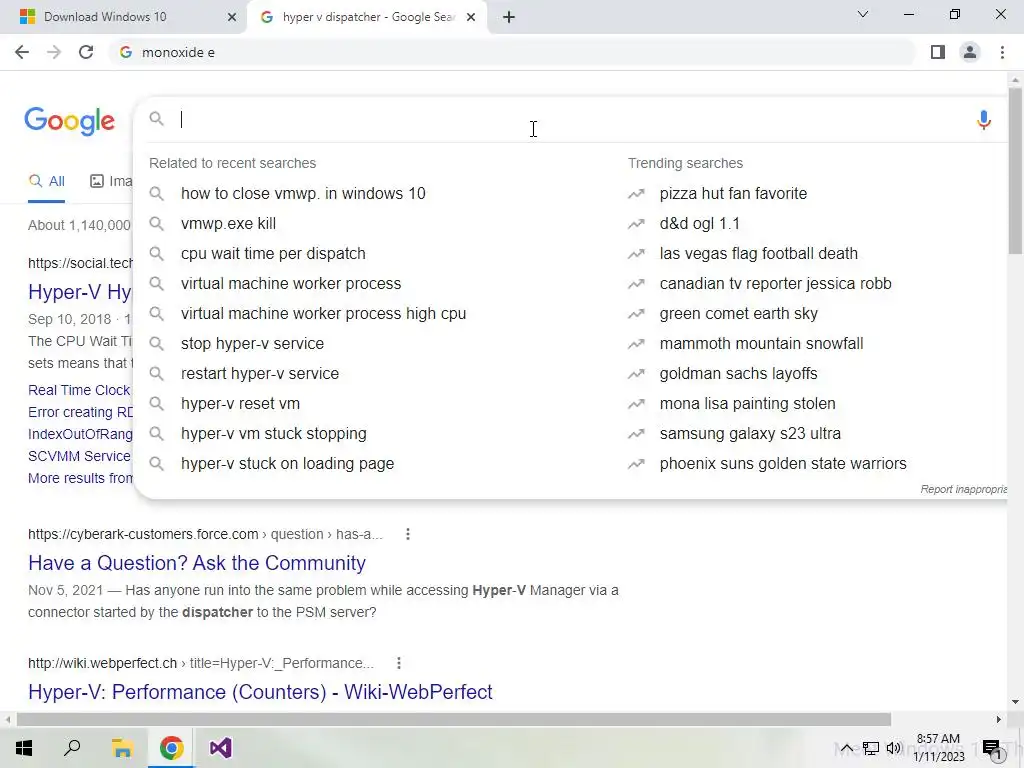Image resolution: width=1024 pixels, height=768 pixels.
Task: Reload the page with the refresh icon
Action: (86, 52)
